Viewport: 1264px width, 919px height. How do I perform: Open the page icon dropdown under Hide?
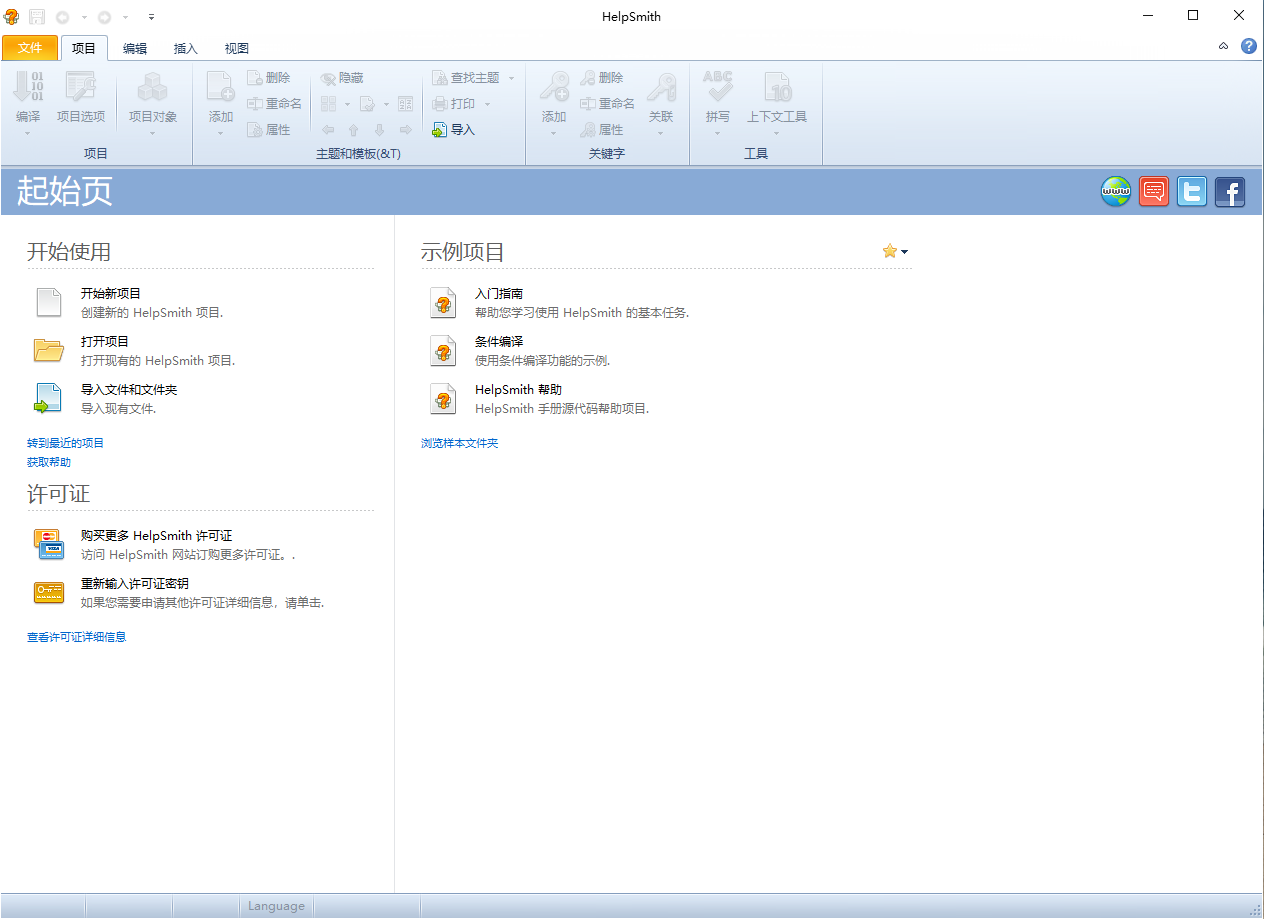[386, 104]
